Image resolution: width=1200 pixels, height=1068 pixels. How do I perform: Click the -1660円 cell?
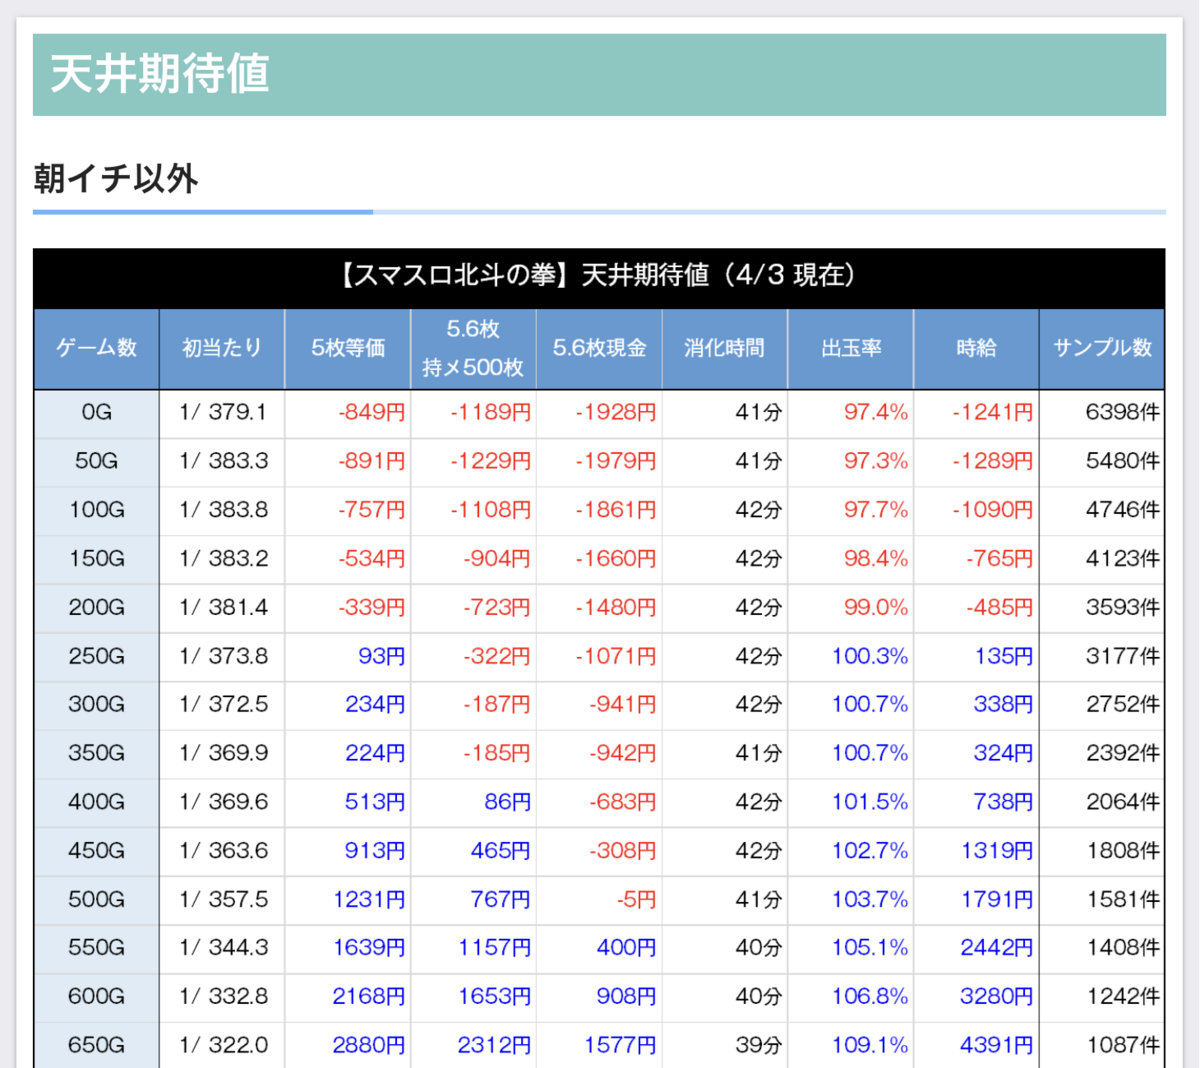pyautogui.click(x=600, y=559)
